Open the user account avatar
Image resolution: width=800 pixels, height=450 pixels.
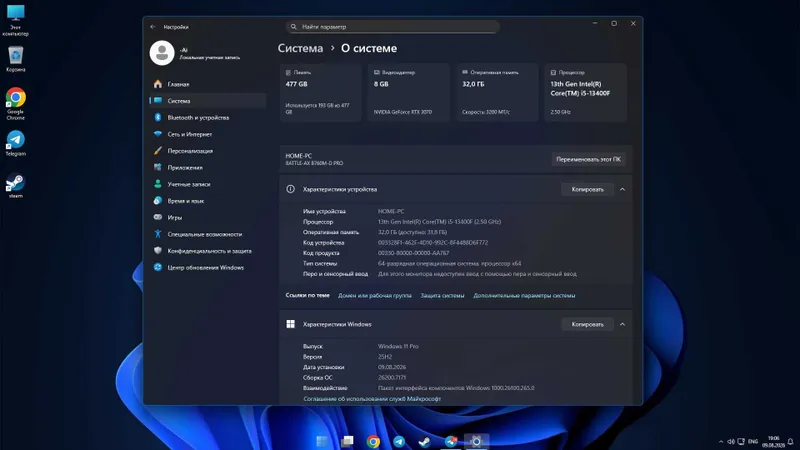coord(162,53)
